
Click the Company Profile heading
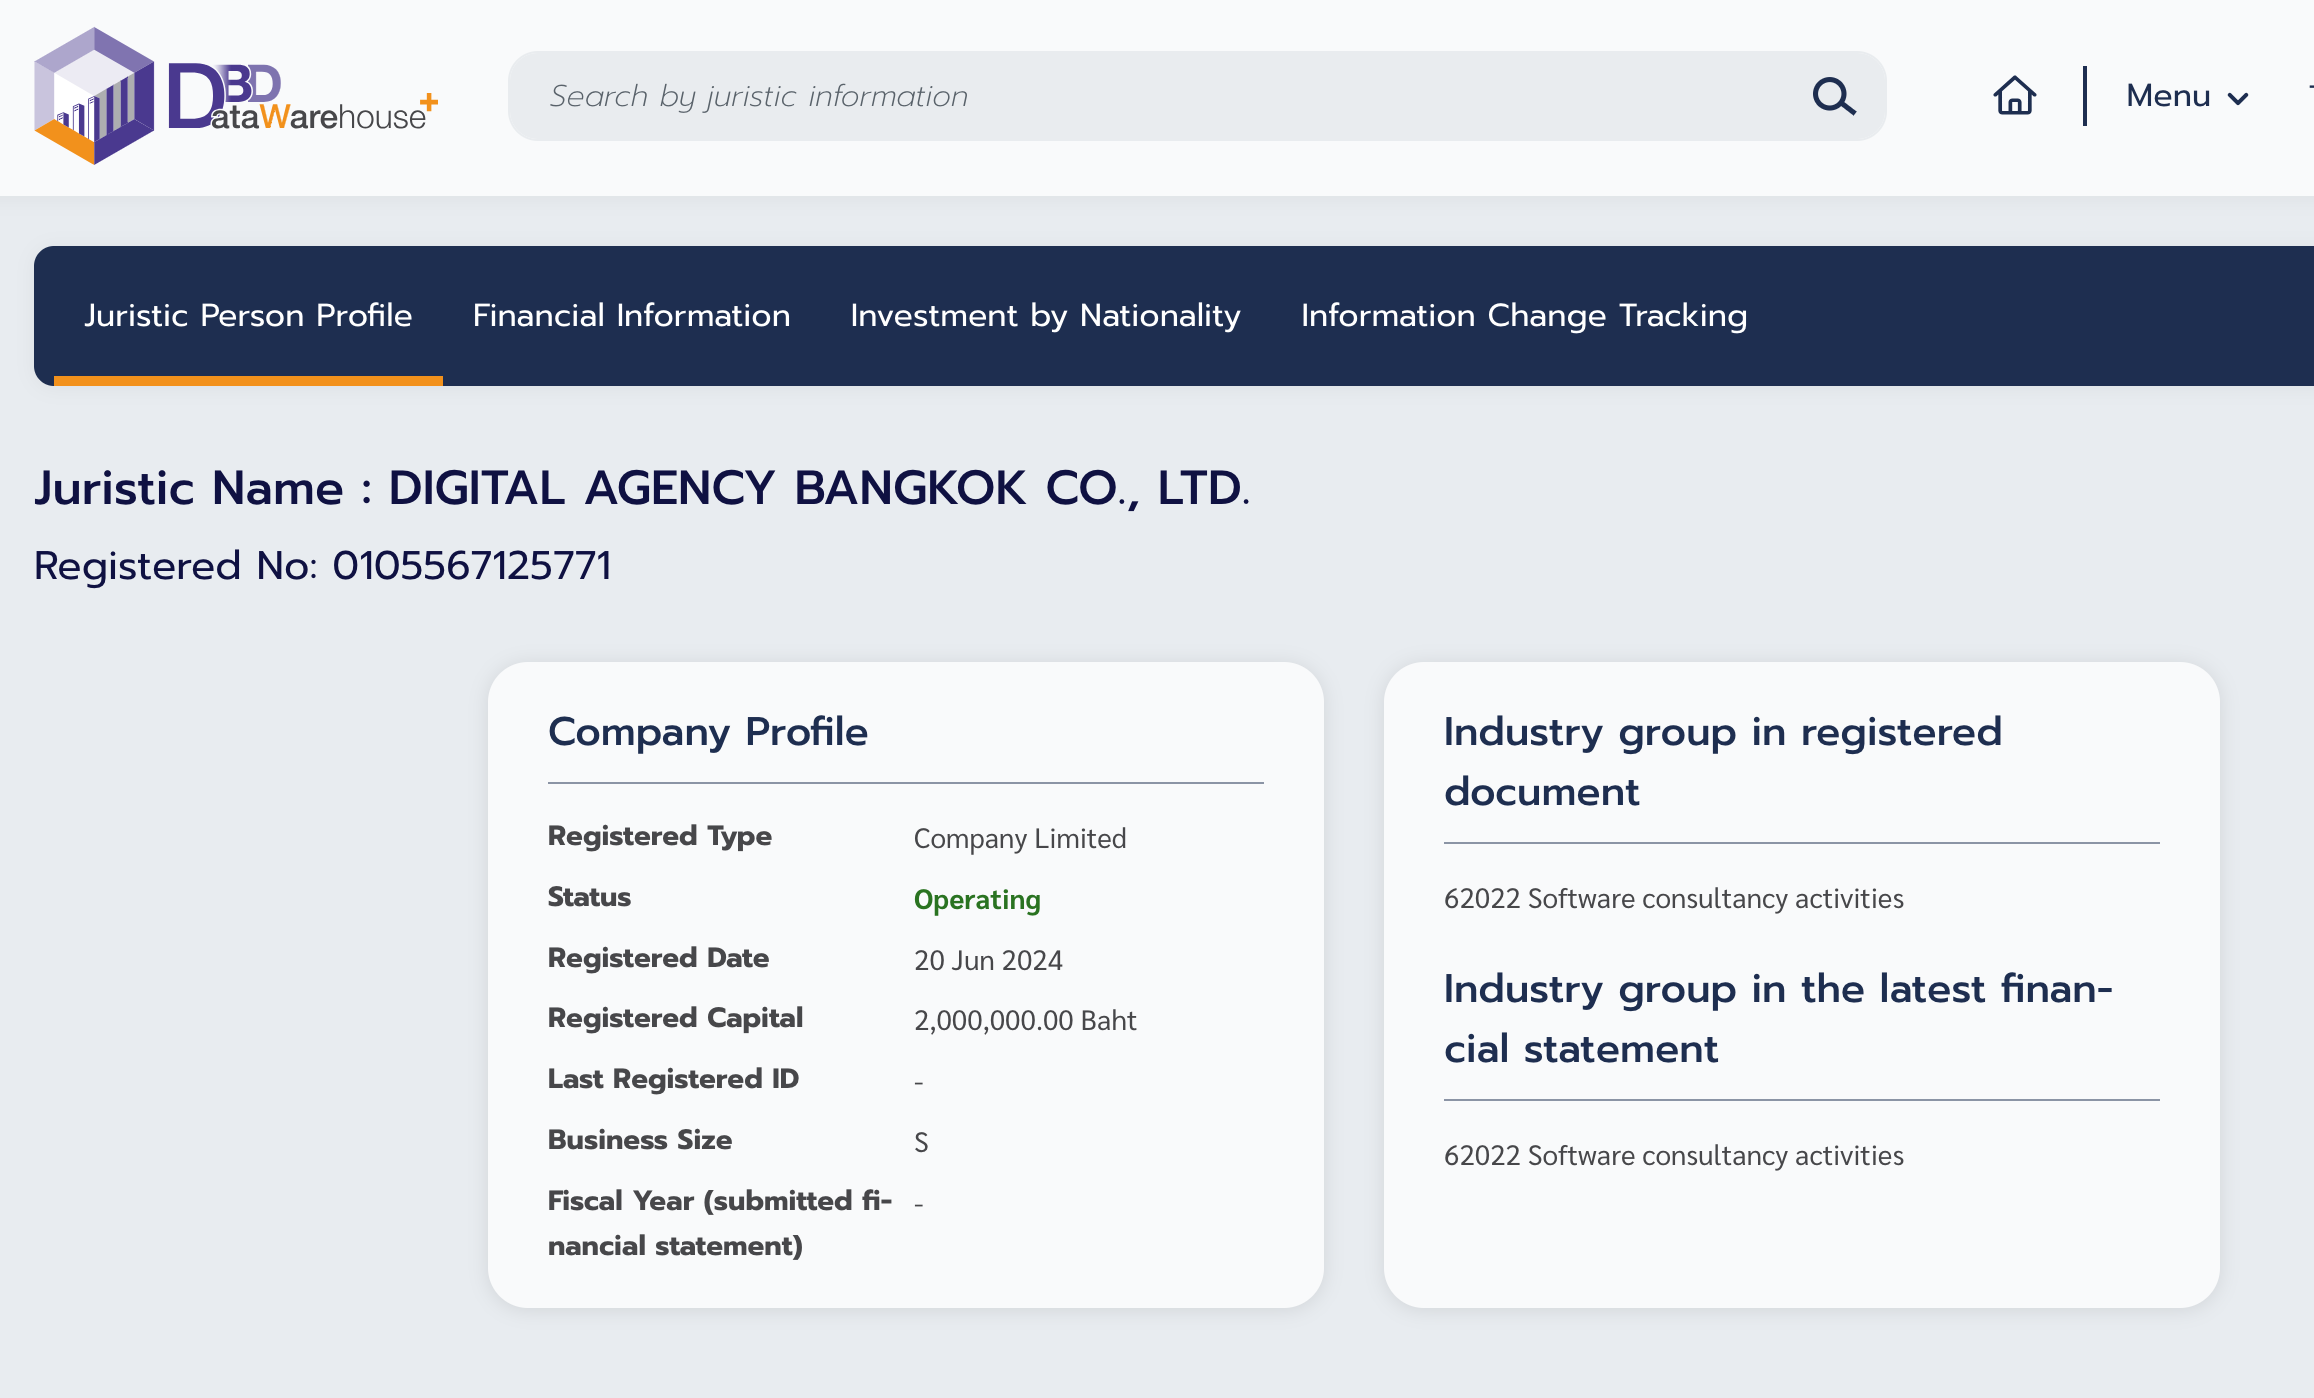708,732
